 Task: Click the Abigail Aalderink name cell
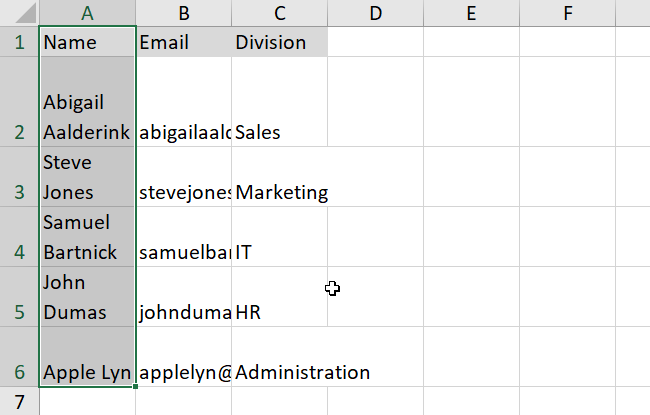[87, 117]
